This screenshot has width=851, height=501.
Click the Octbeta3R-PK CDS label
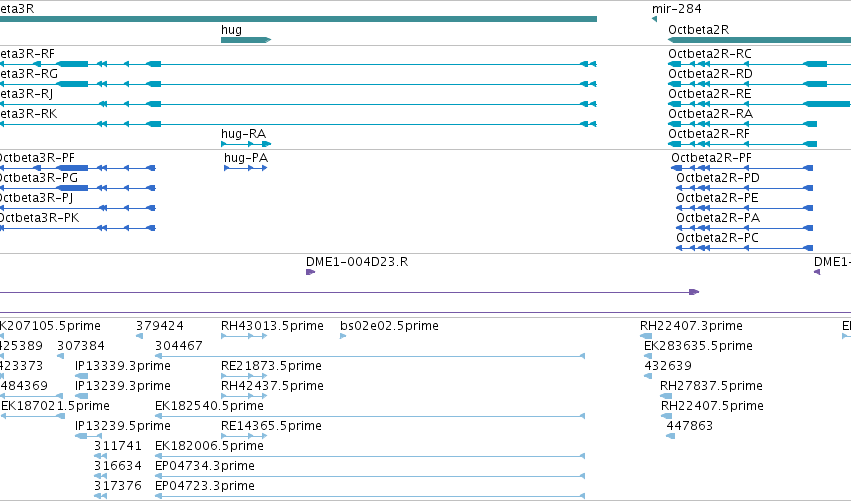39,218
